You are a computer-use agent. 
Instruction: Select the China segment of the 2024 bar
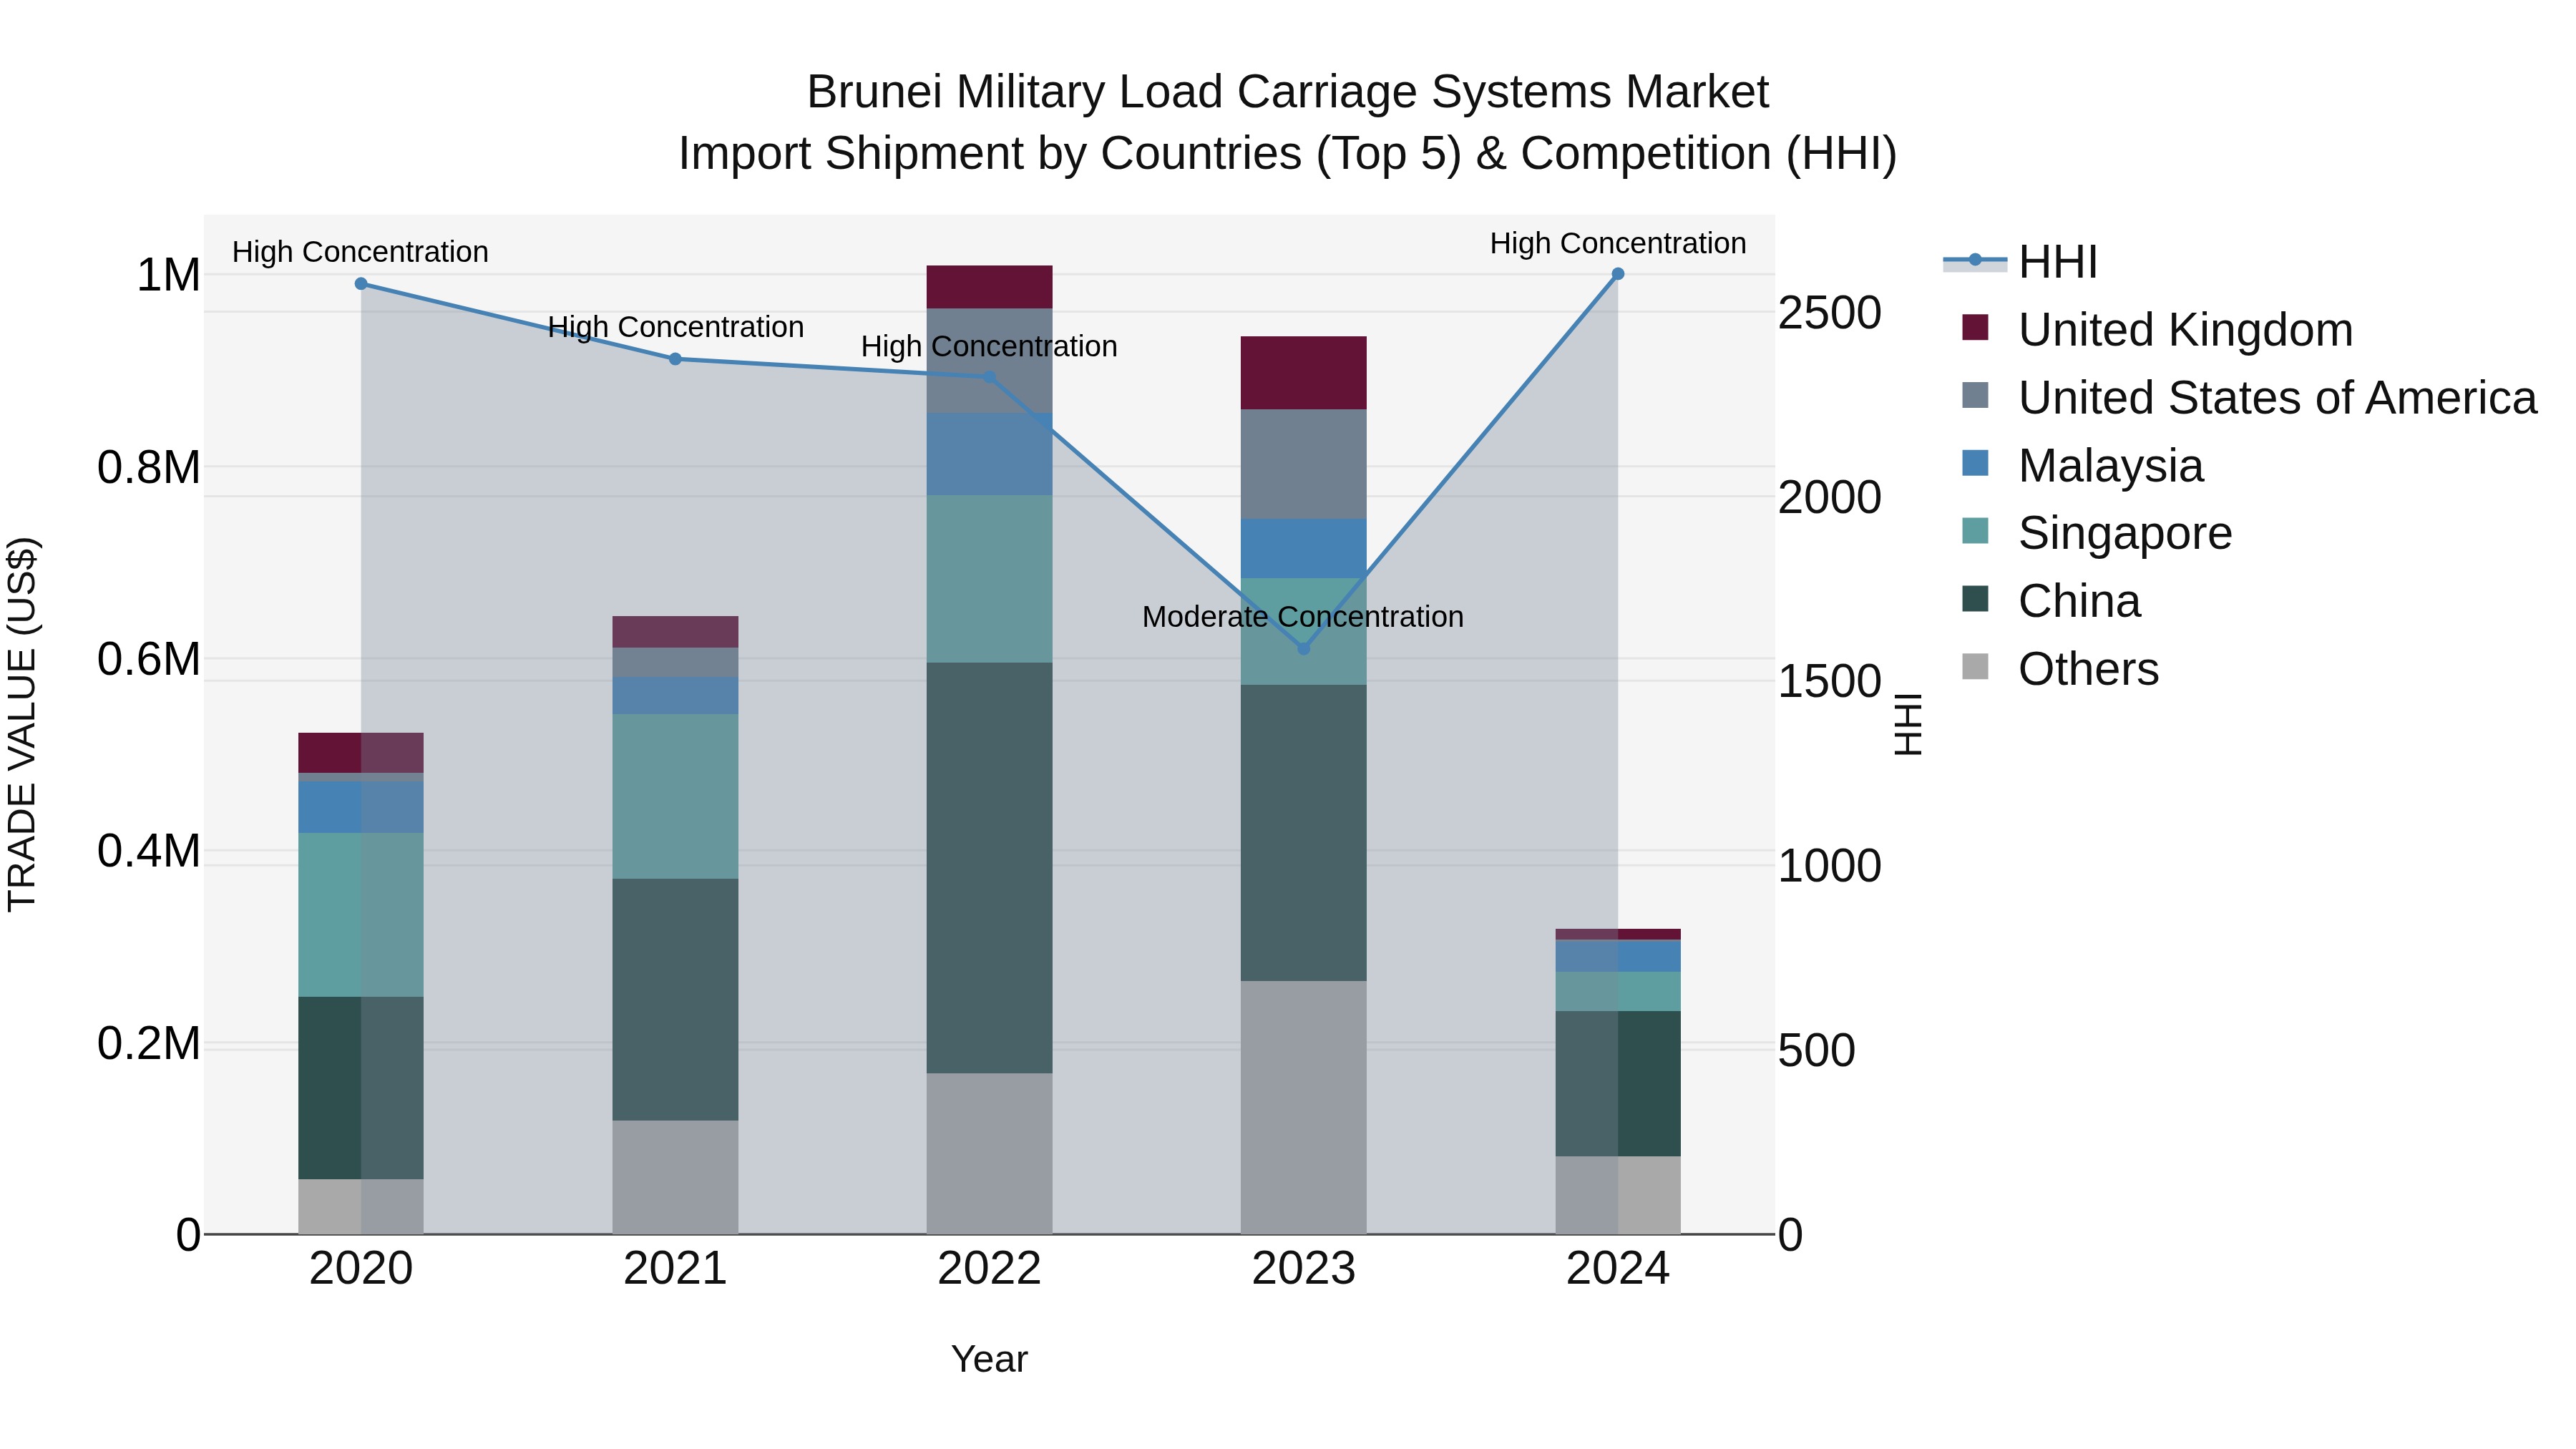pyautogui.click(x=1618, y=1084)
